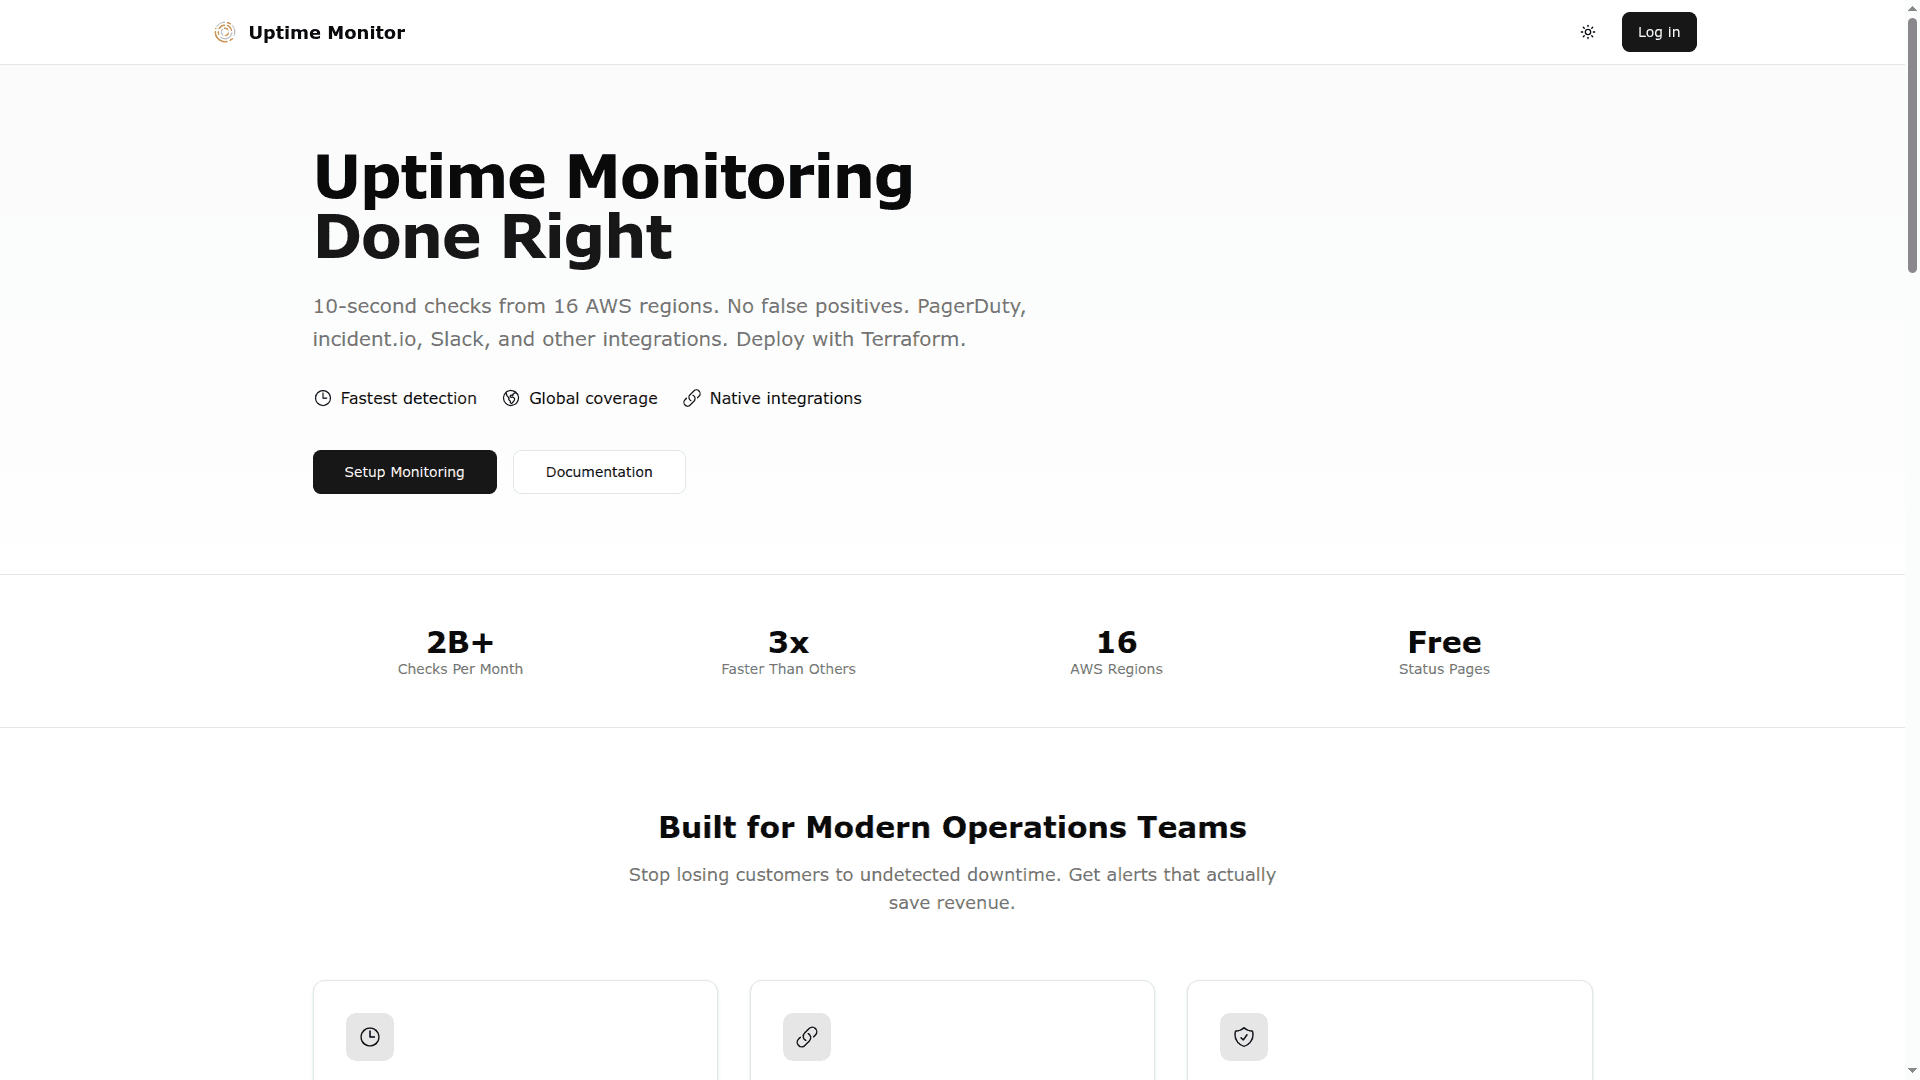The image size is (1920, 1080).
Task: Click the clock icon in first feature card
Action: (x=370, y=1037)
